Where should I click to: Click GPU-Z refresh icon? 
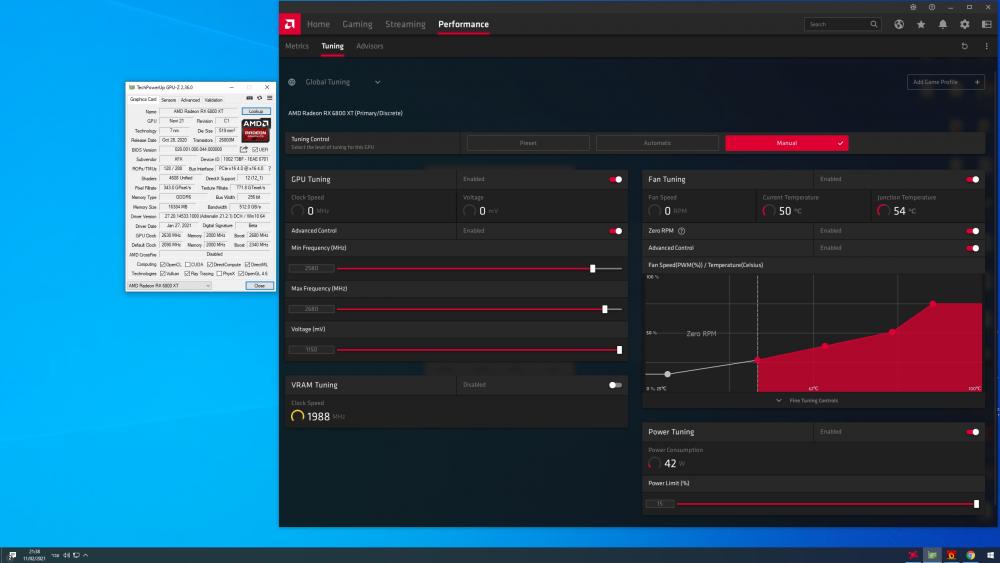pos(260,98)
